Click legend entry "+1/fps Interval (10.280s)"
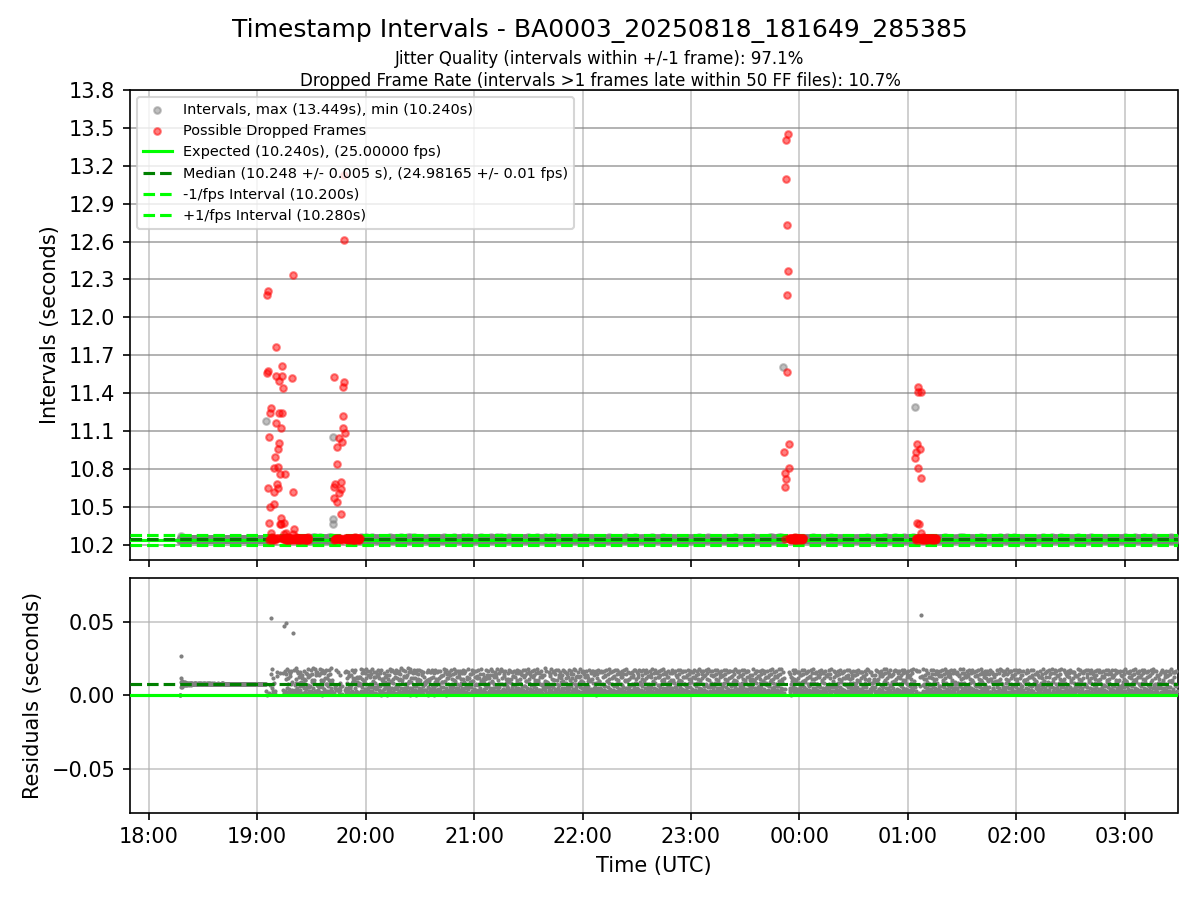 point(274,215)
